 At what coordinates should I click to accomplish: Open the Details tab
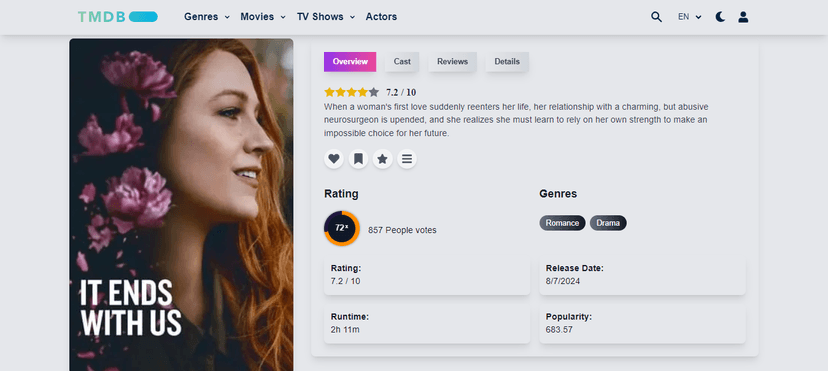507,62
